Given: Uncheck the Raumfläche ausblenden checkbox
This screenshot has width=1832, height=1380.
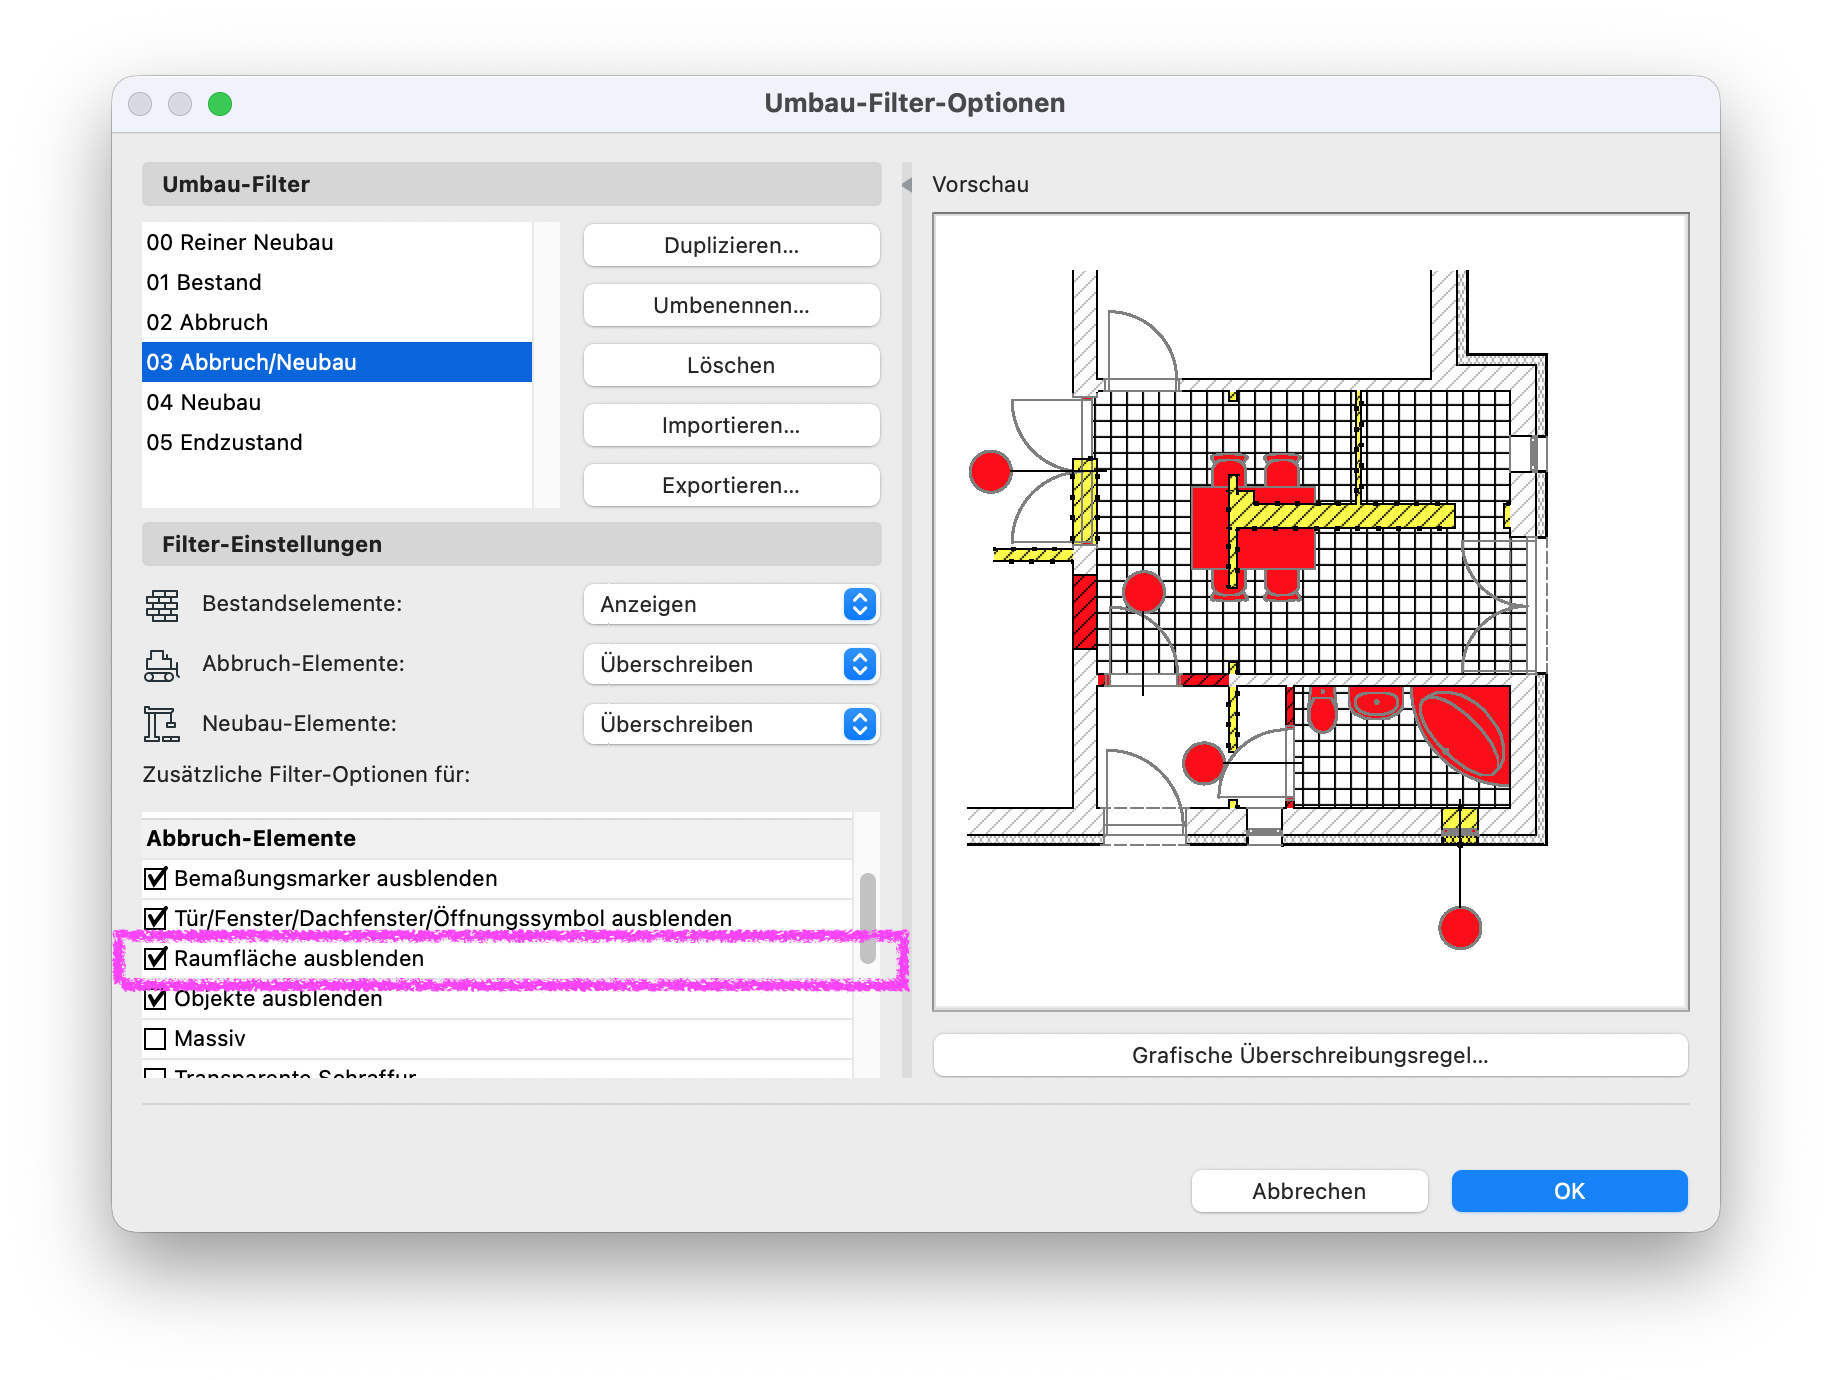Looking at the screenshot, I should 156,958.
